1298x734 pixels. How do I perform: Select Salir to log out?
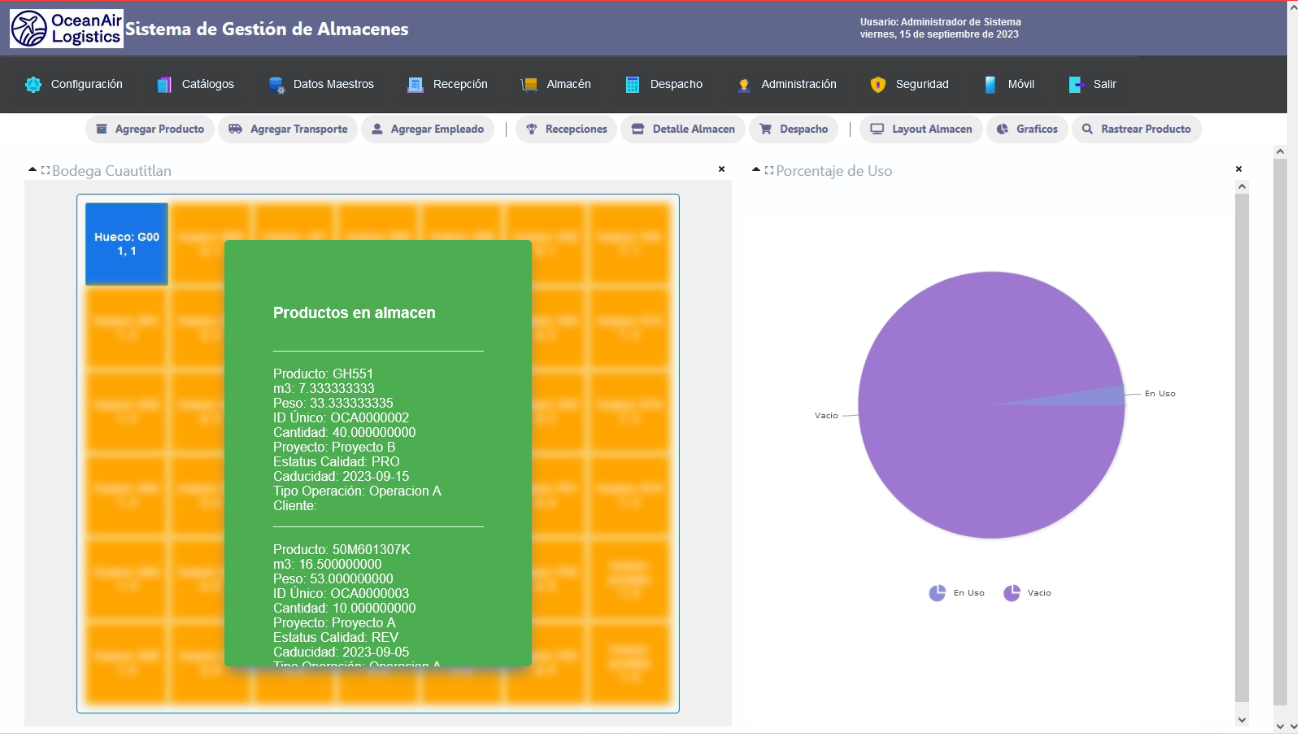tap(1092, 85)
